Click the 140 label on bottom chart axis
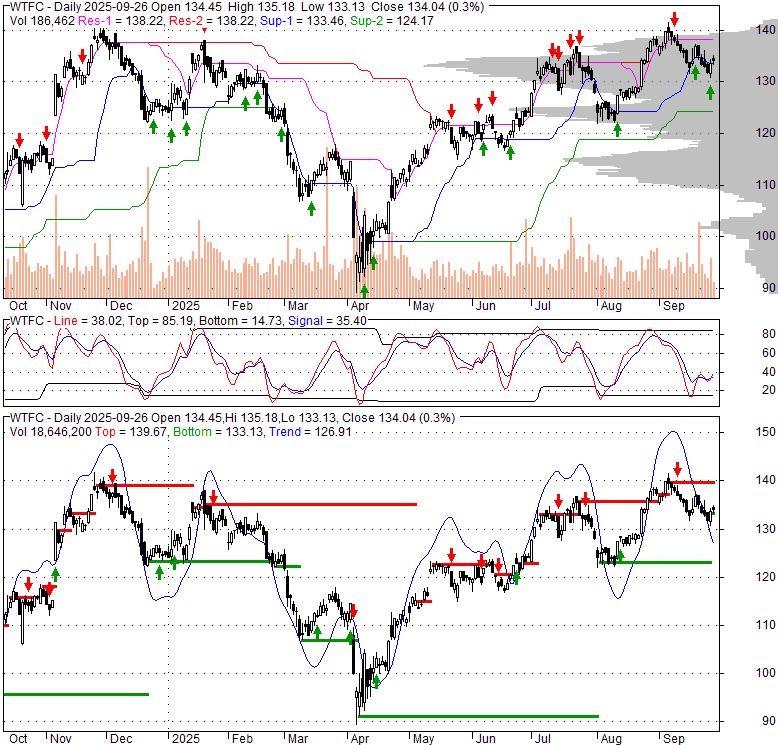 tap(766, 480)
